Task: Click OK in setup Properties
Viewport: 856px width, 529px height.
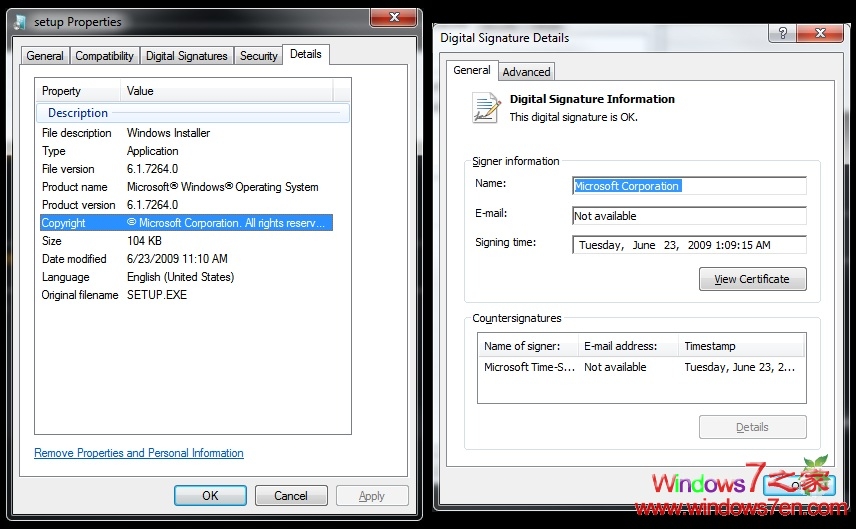Action: [x=210, y=496]
